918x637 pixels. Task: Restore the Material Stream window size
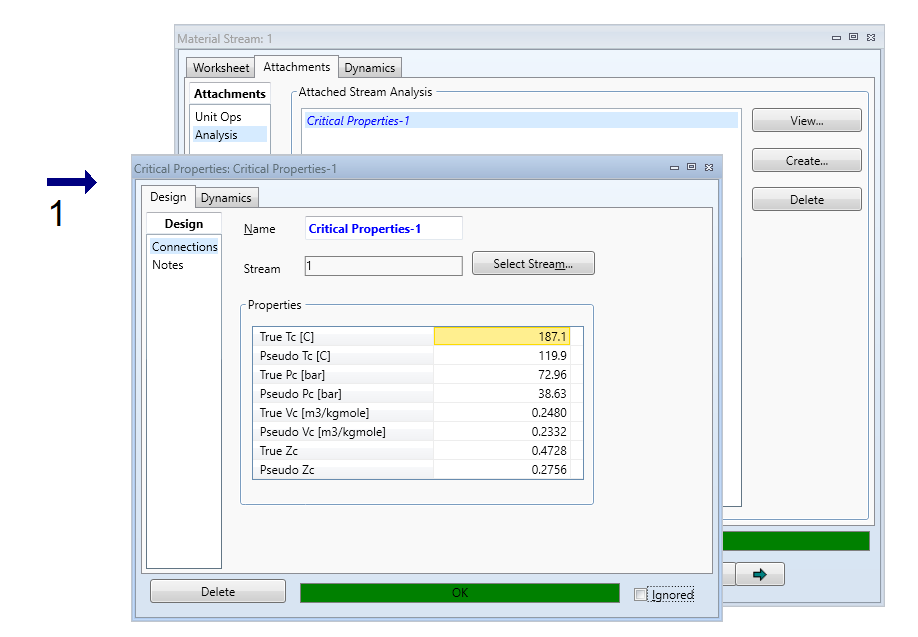point(854,36)
